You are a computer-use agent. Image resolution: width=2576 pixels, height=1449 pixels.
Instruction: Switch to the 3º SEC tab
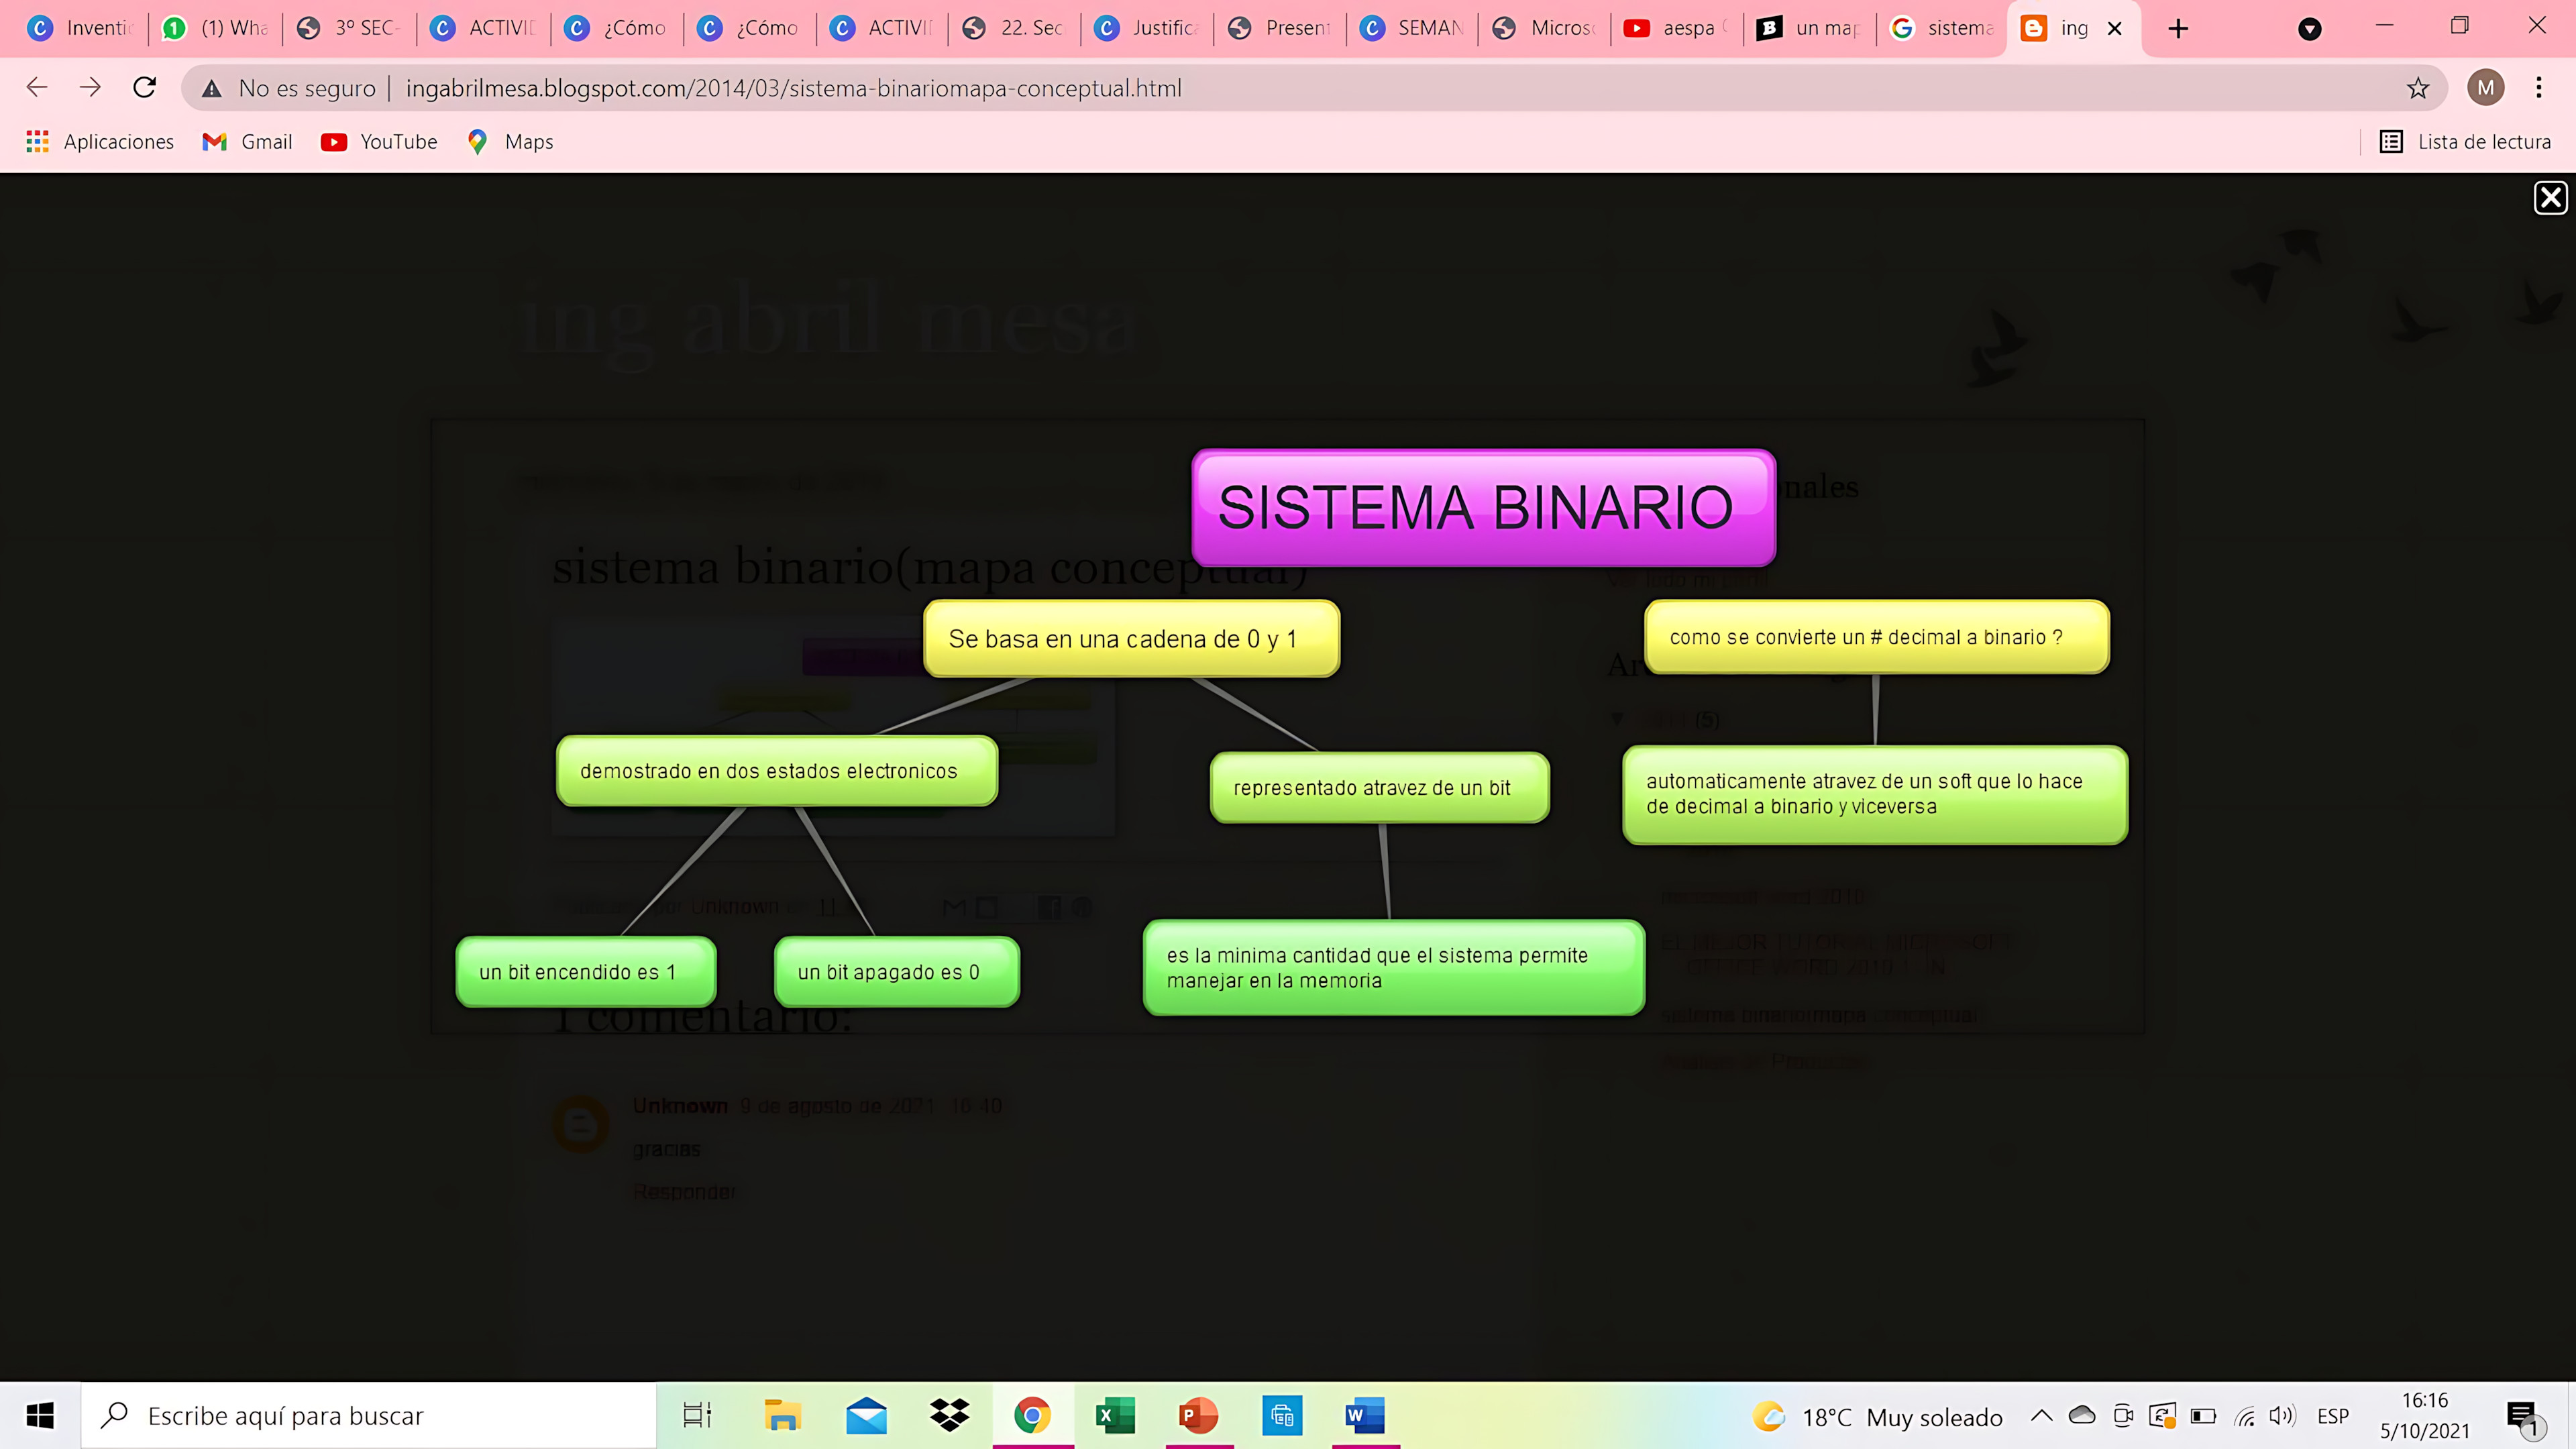pyautogui.click(x=349, y=28)
